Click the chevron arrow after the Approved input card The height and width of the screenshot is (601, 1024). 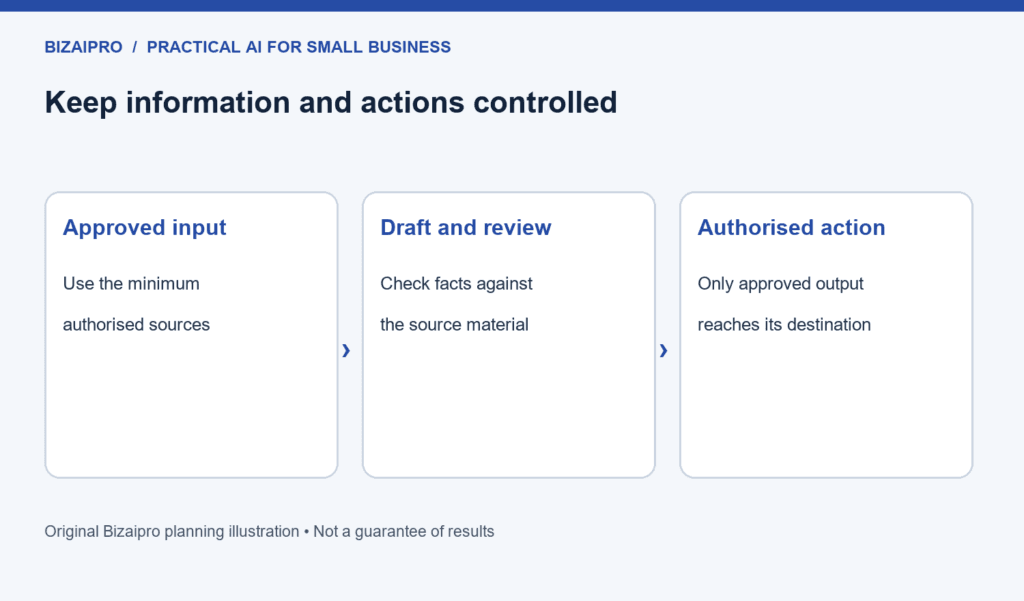coord(346,351)
